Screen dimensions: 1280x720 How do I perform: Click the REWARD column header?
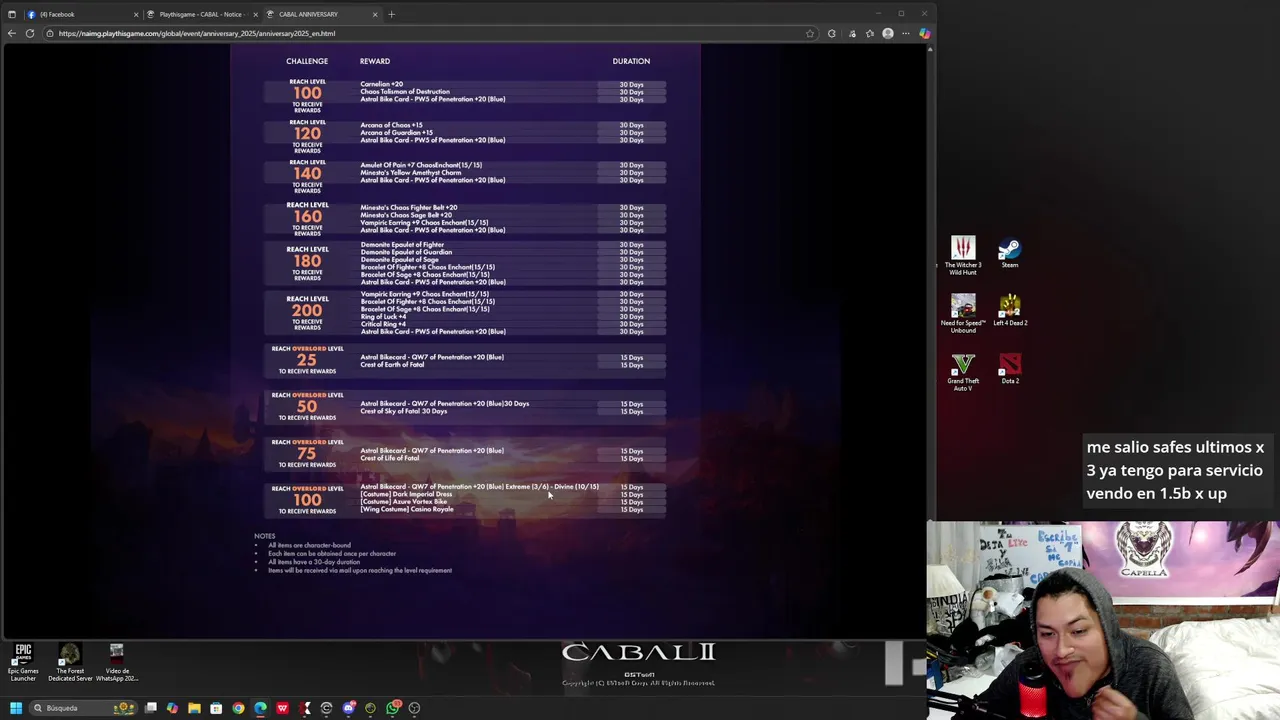coord(375,61)
